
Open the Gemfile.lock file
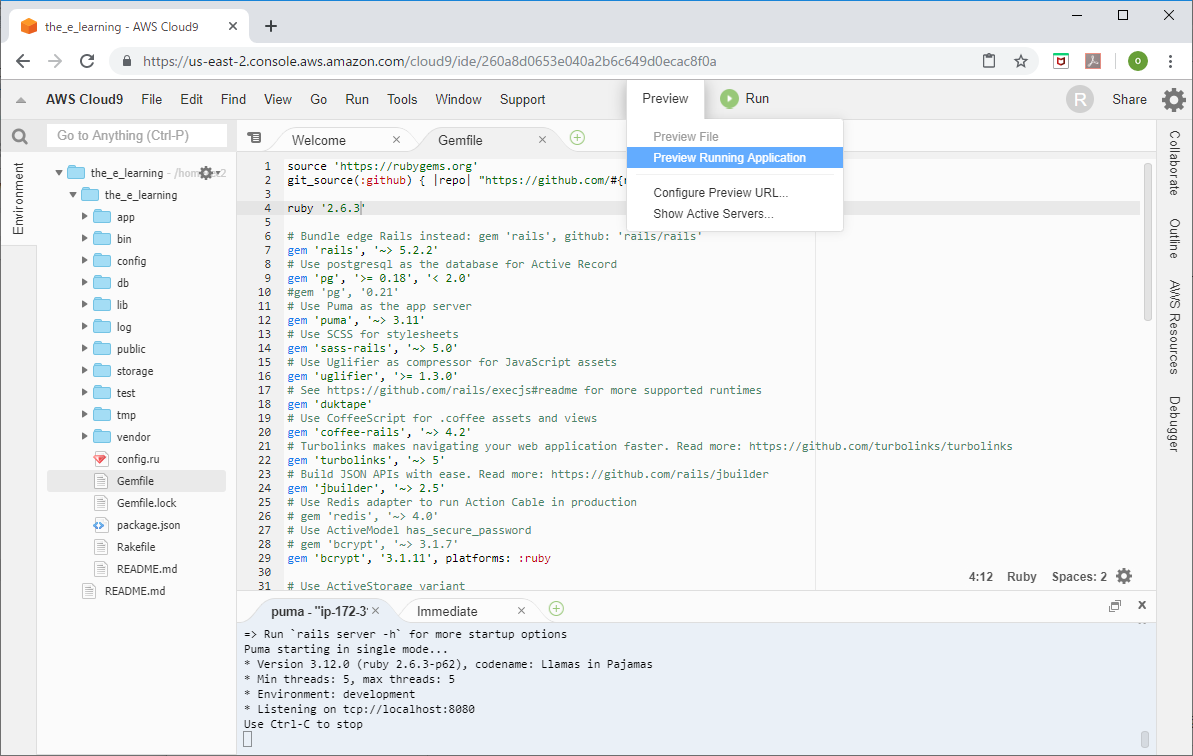pos(146,503)
